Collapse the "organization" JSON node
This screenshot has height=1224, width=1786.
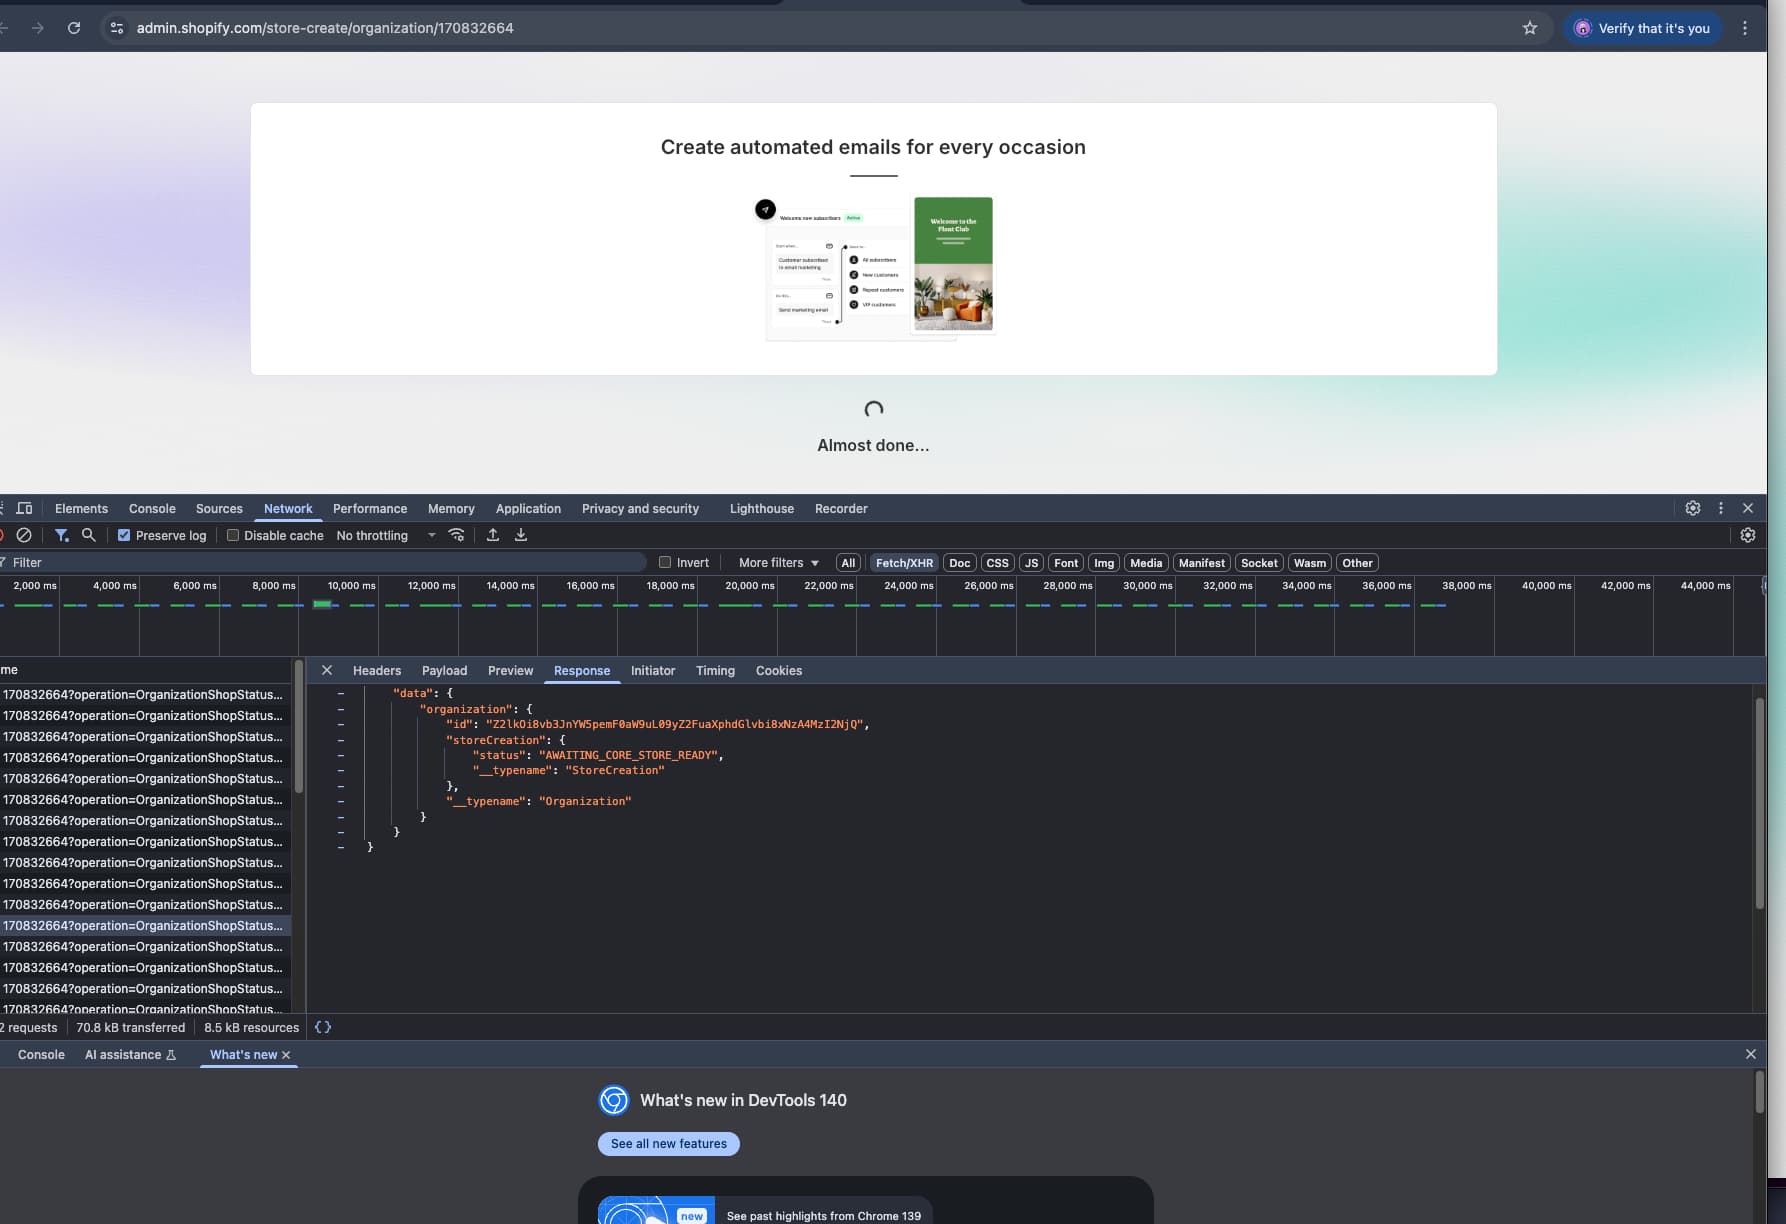point(341,709)
